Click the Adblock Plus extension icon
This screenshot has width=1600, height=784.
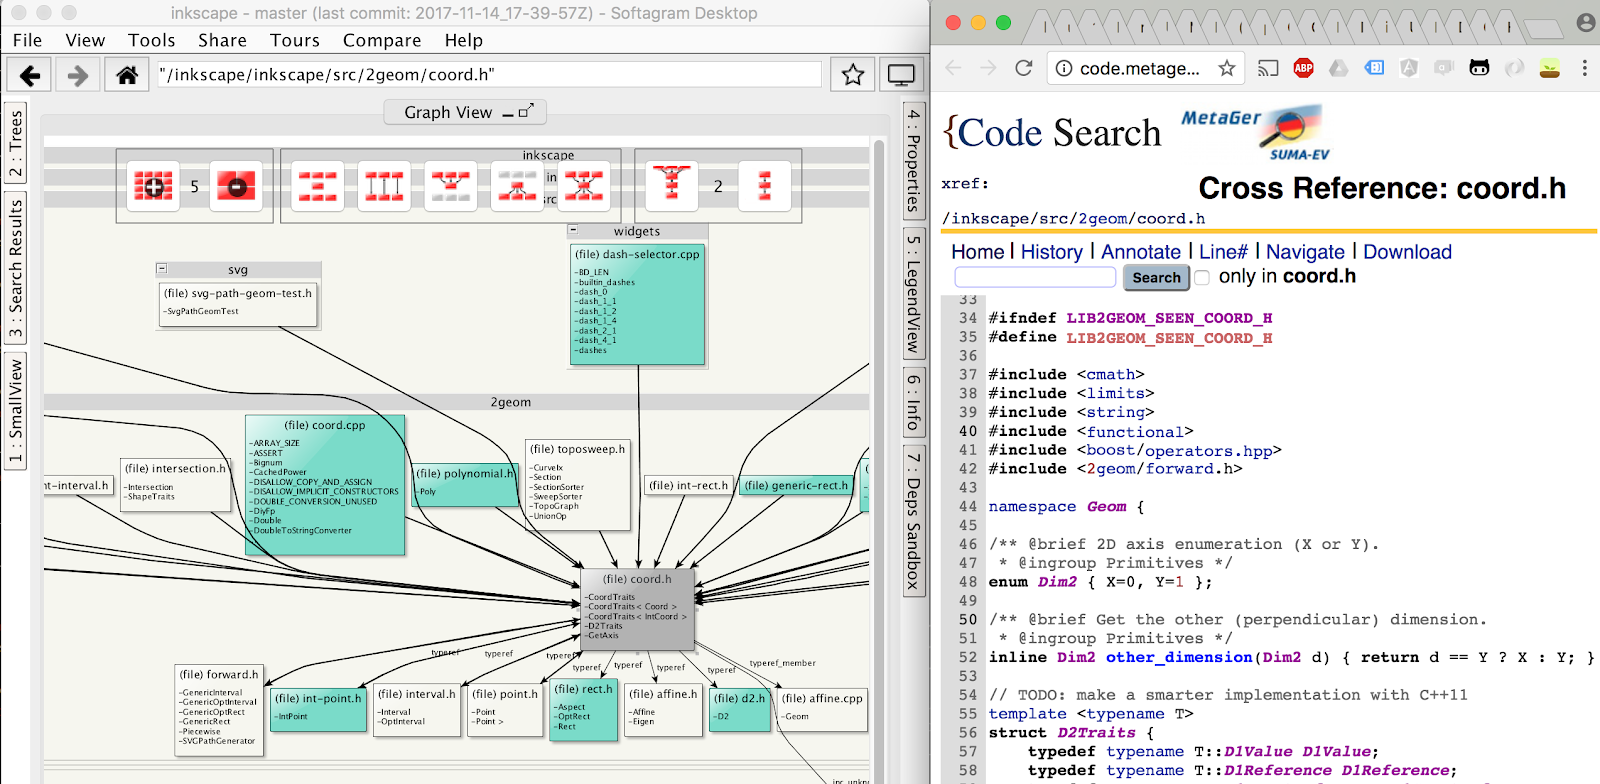[x=1303, y=68]
